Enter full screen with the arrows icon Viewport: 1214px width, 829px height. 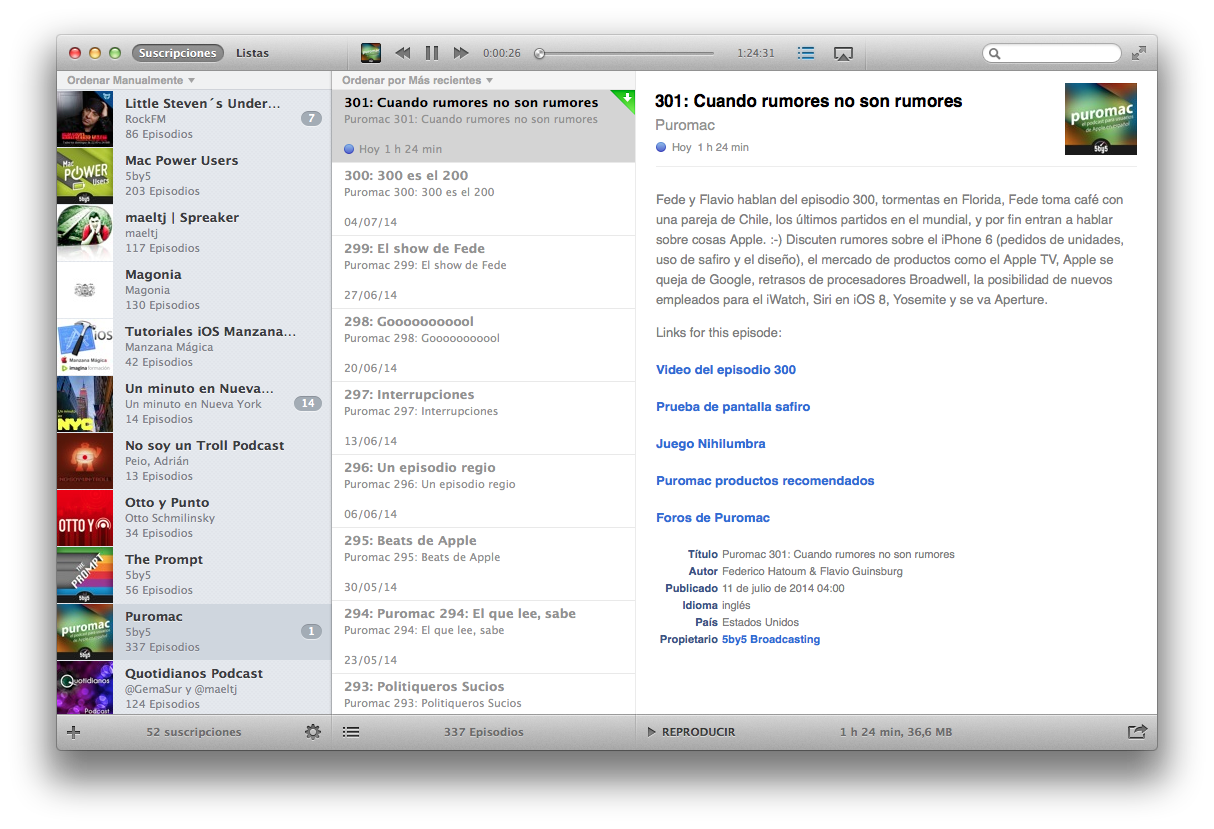[x=1139, y=53]
